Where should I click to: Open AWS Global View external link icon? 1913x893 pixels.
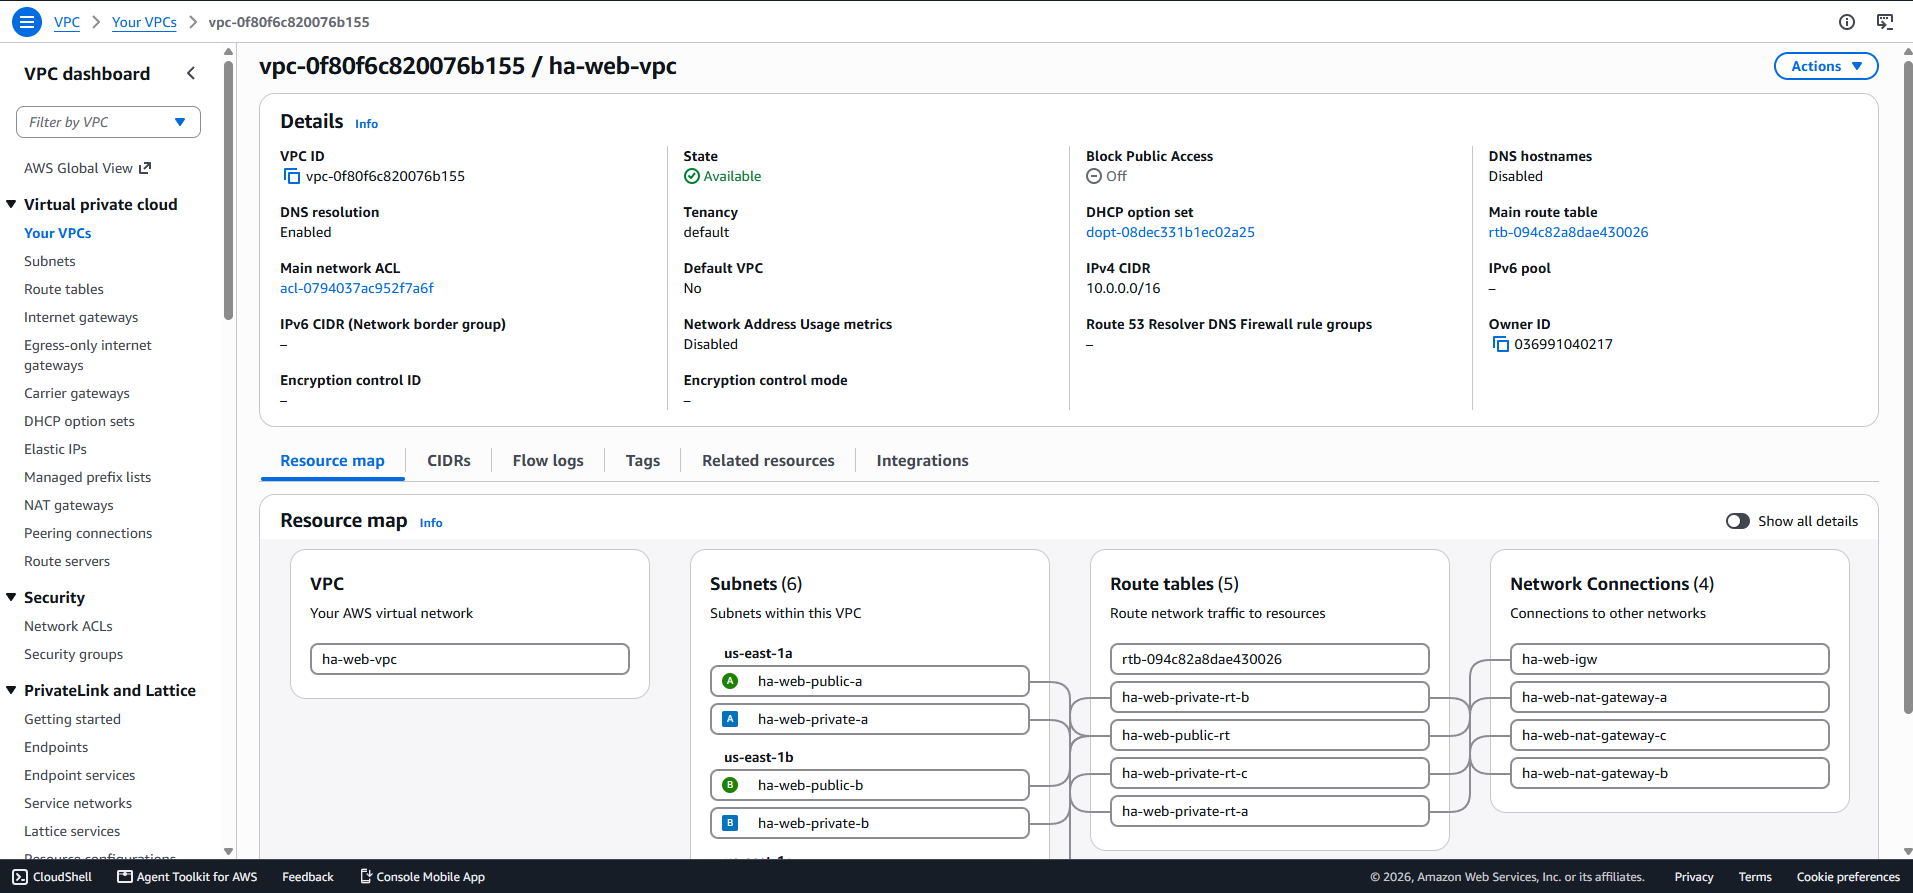[x=145, y=168]
